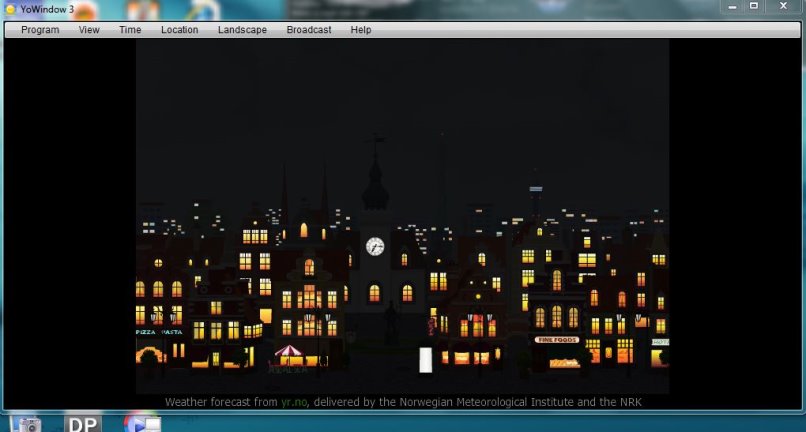The width and height of the screenshot is (806, 432).
Task: Click the yr.no forecast link
Action: (294, 402)
